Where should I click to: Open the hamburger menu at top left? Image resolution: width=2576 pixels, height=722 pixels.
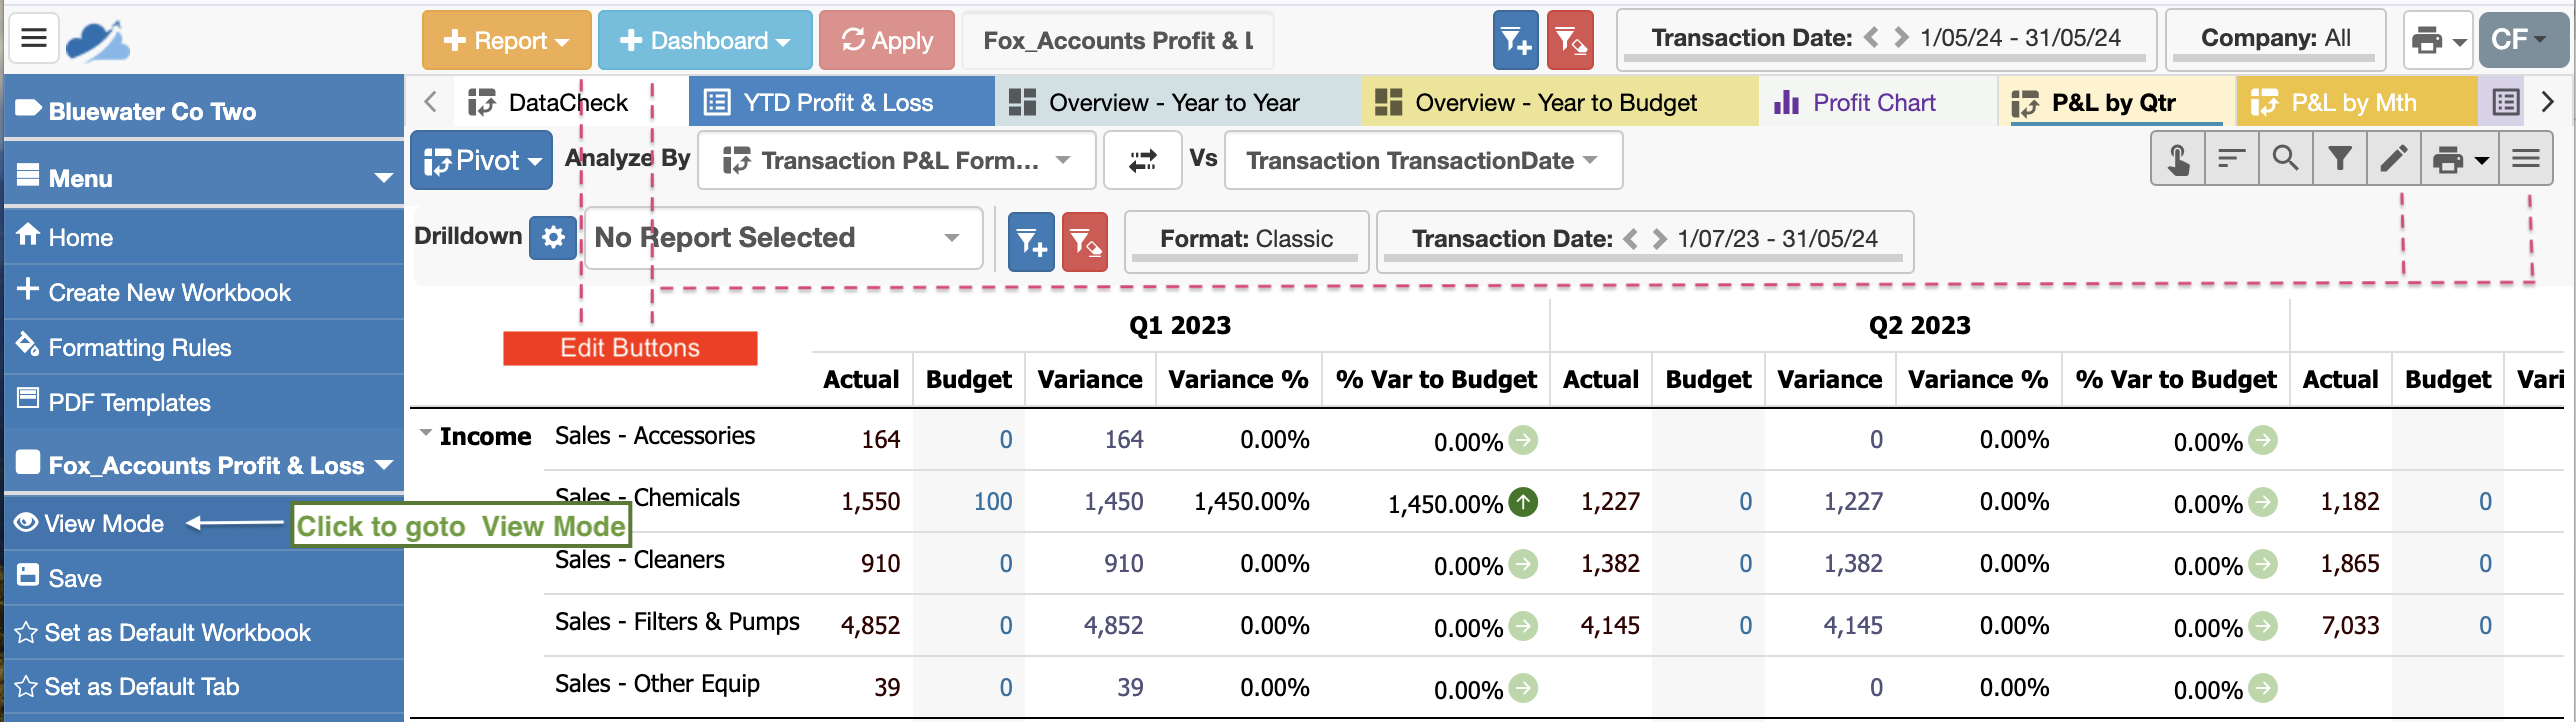[x=34, y=38]
